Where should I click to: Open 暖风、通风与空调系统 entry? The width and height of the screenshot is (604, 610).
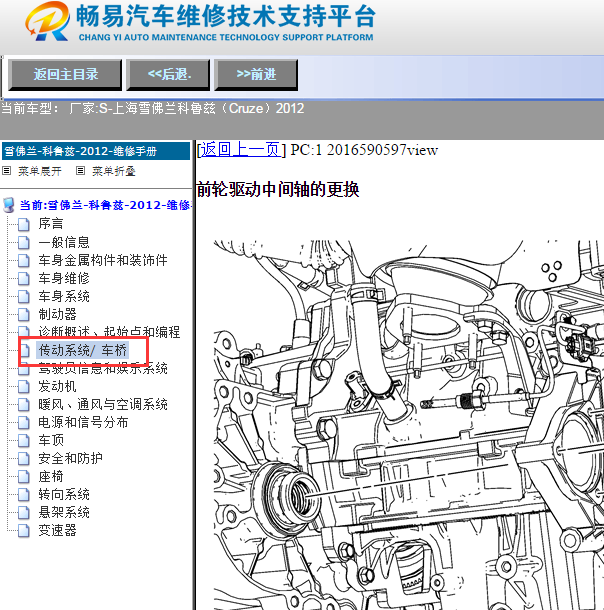[x=103, y=404]
